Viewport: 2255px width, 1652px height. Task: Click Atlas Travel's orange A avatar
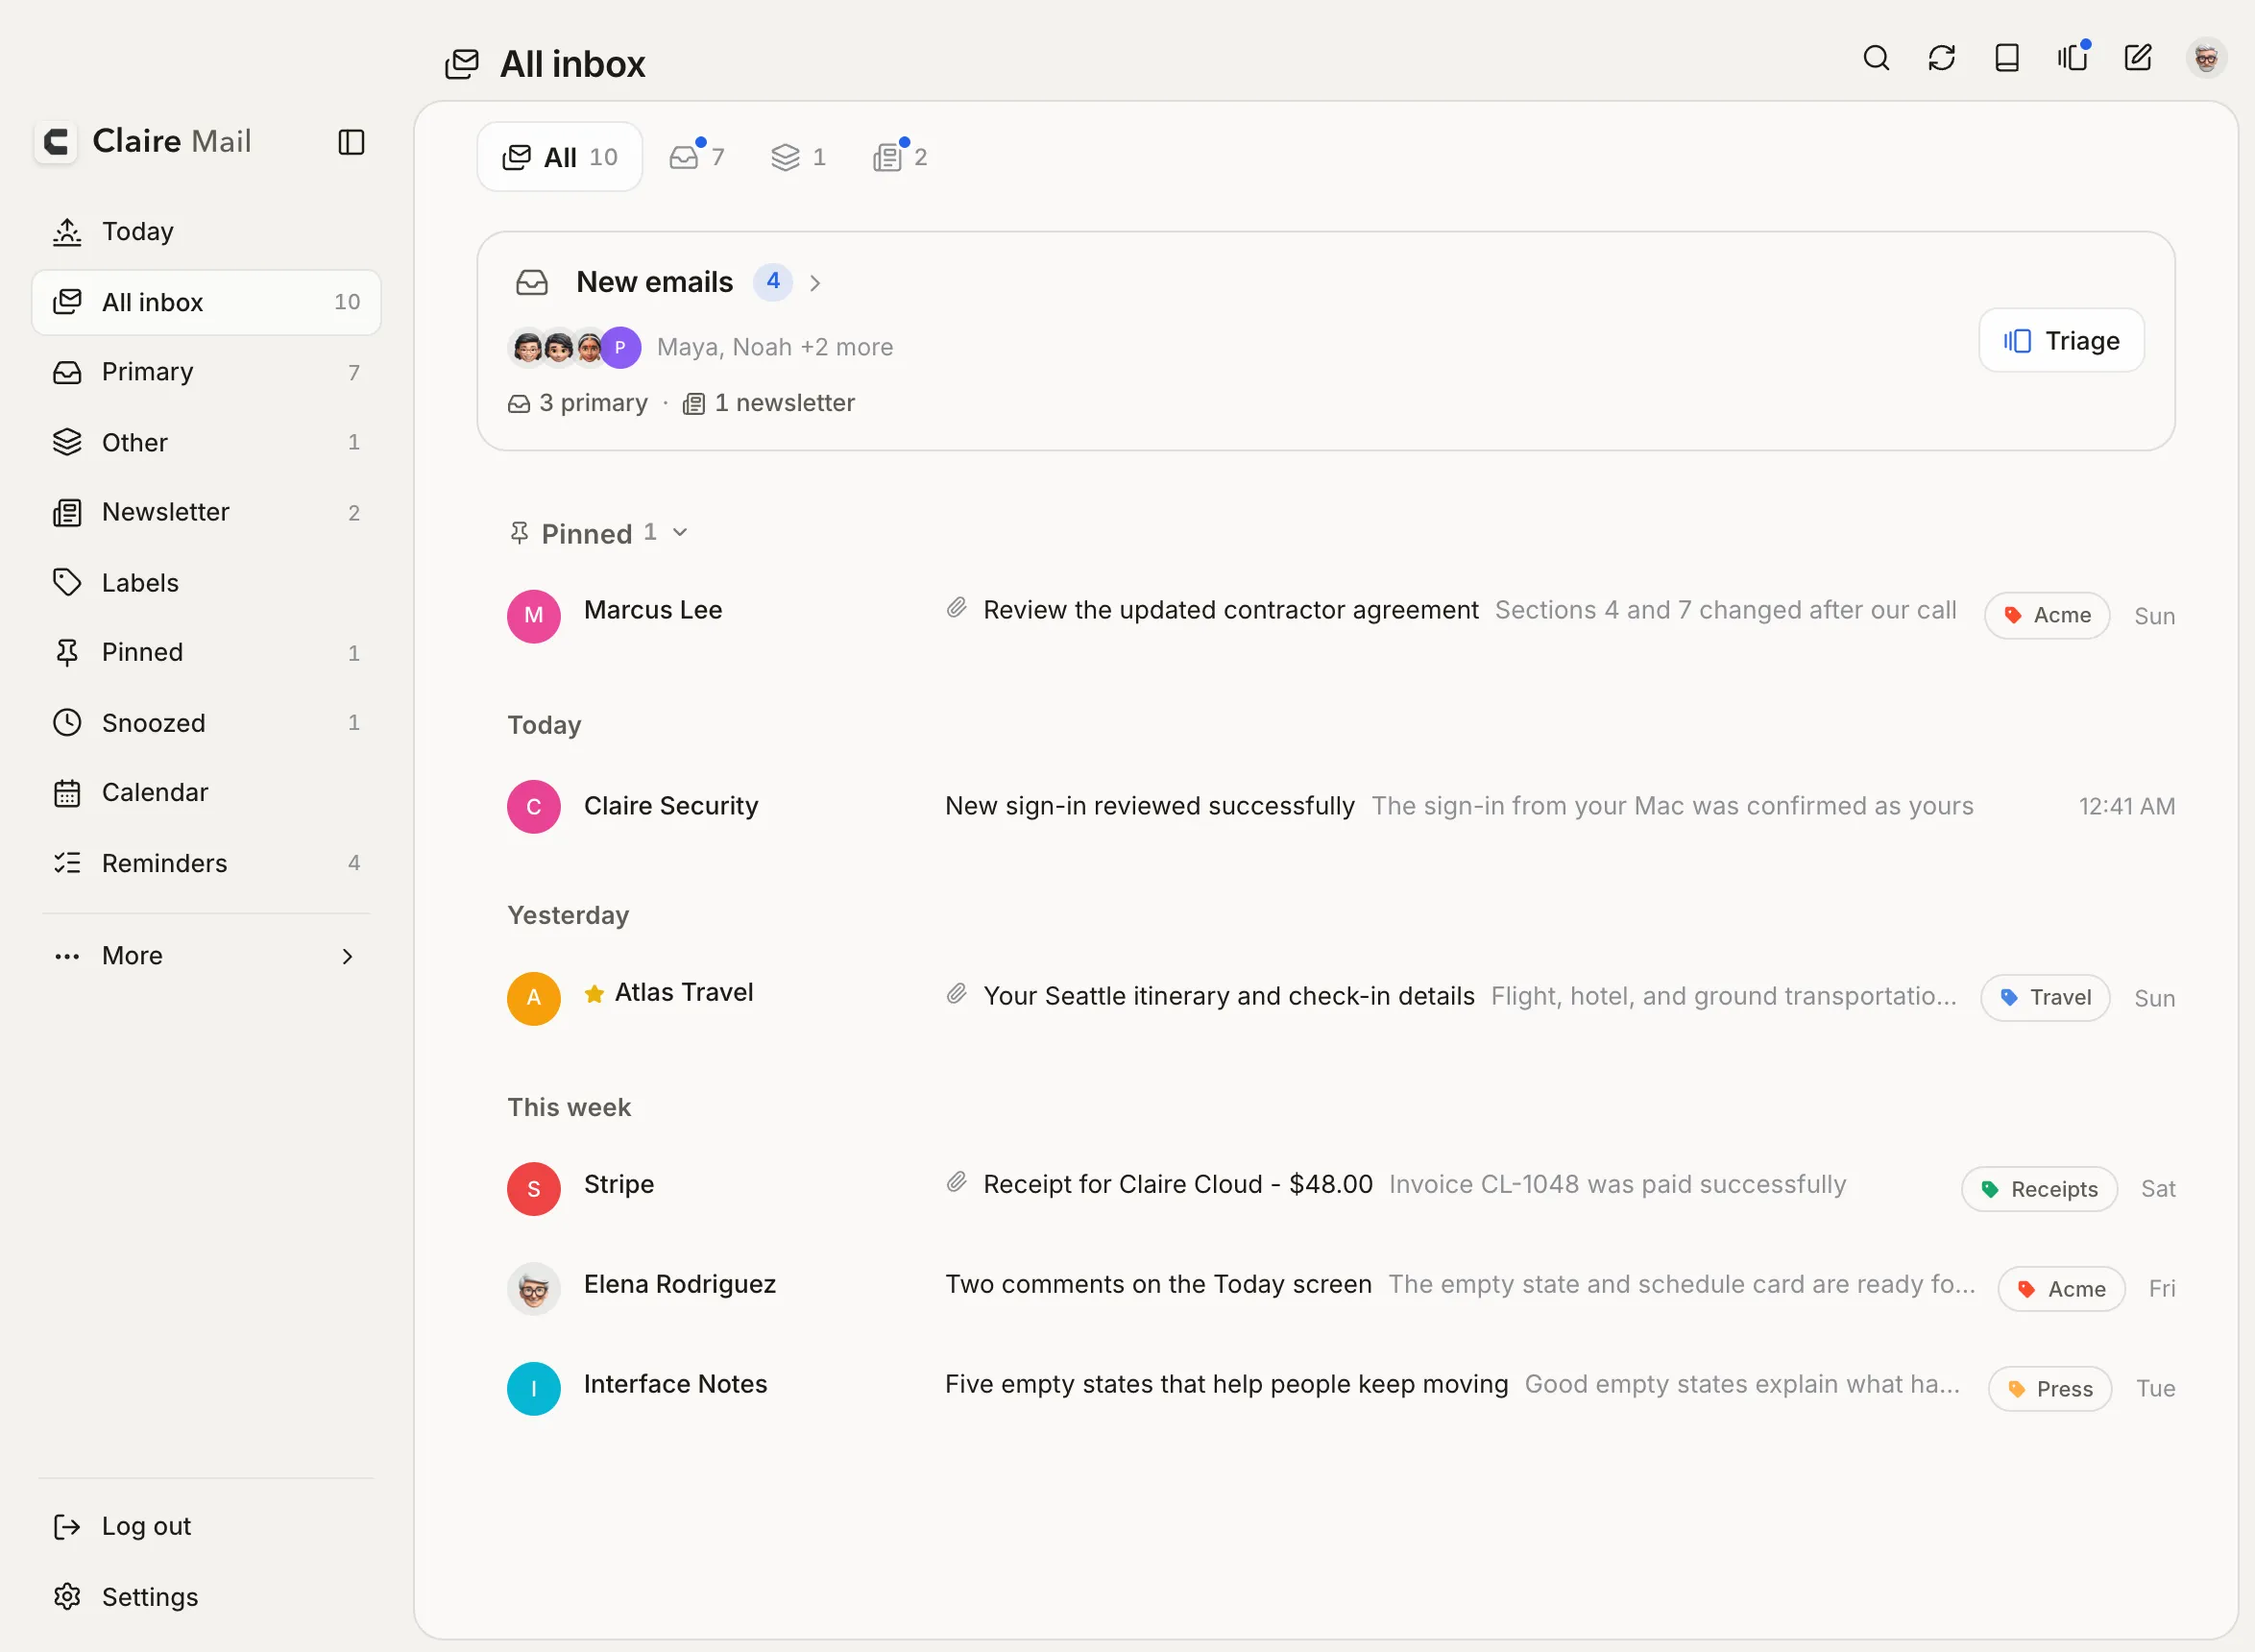pyautogui.click(x=534, y=998)
